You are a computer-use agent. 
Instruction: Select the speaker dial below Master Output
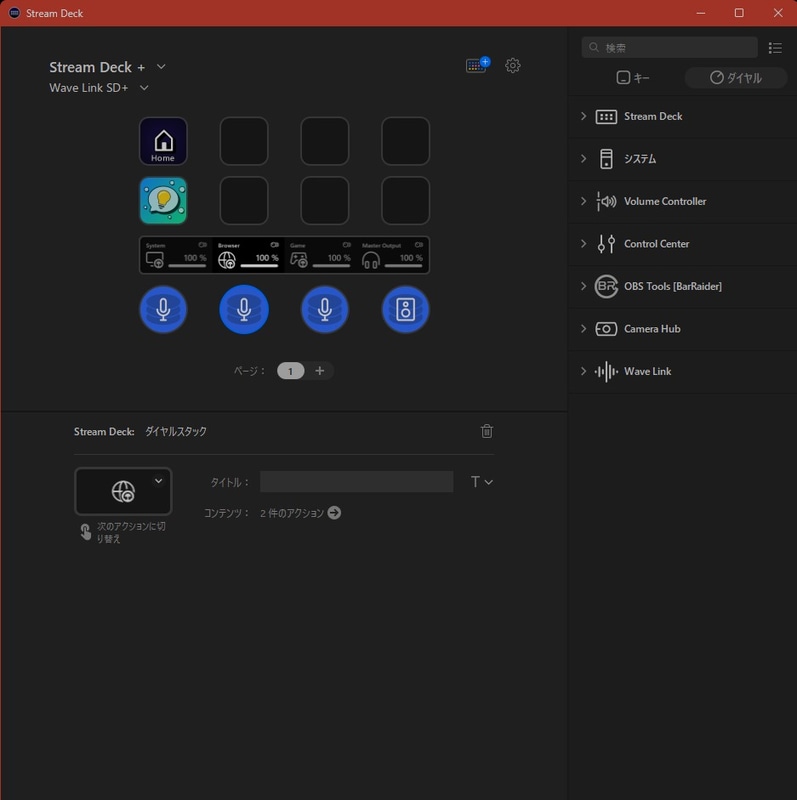(x=406, y=310)
